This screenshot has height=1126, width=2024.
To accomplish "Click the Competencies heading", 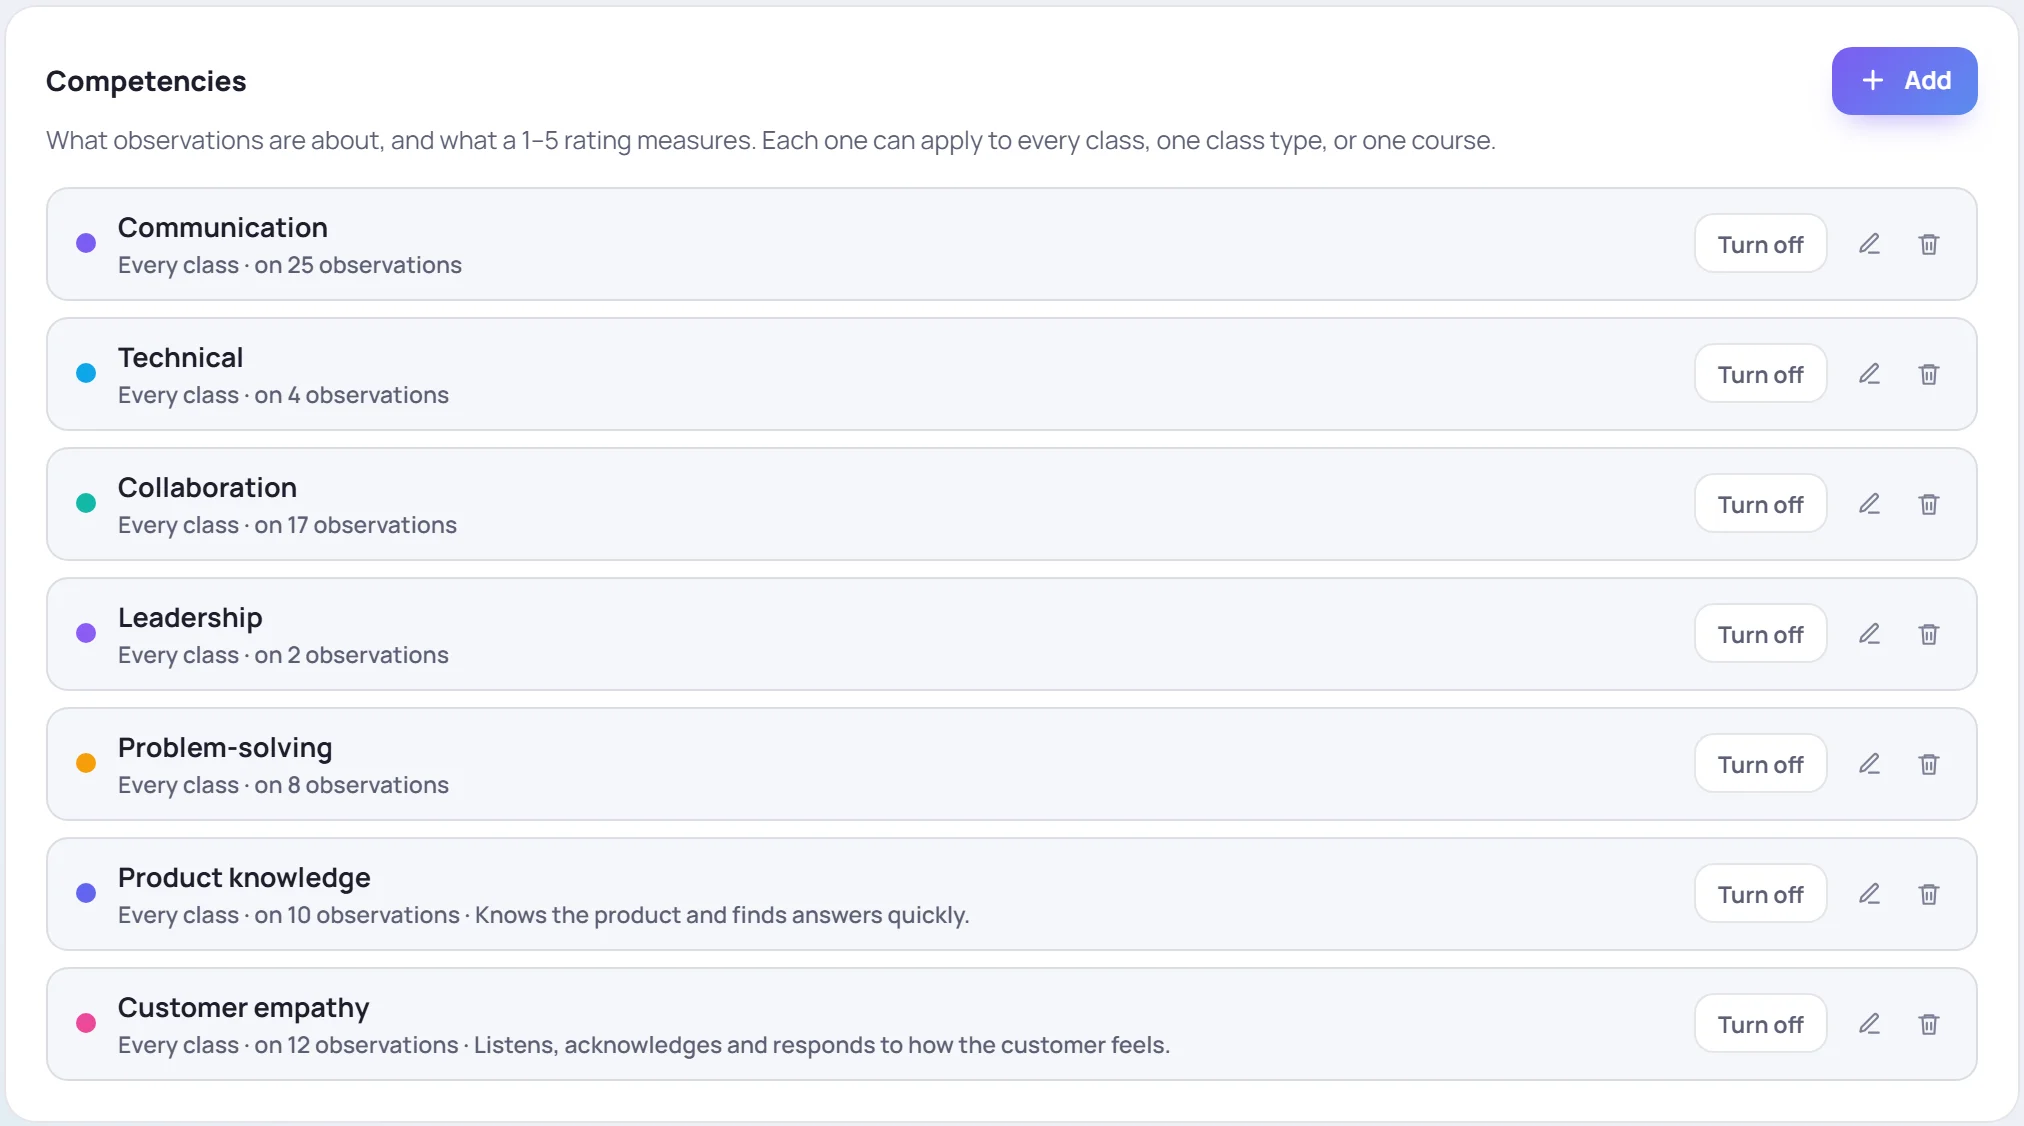I will (x=146, y=81).
